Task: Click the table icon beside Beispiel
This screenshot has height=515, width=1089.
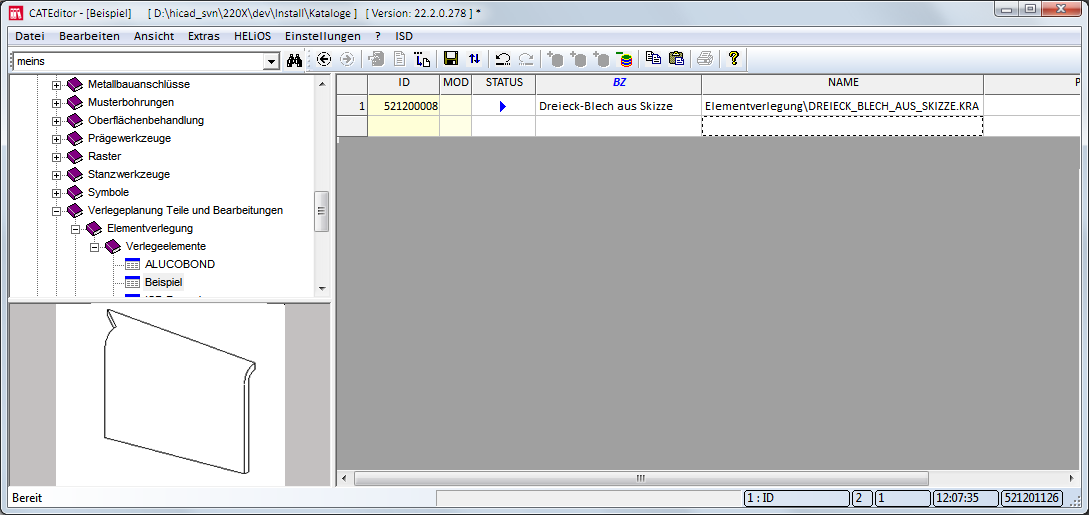Action: (133, 282)
